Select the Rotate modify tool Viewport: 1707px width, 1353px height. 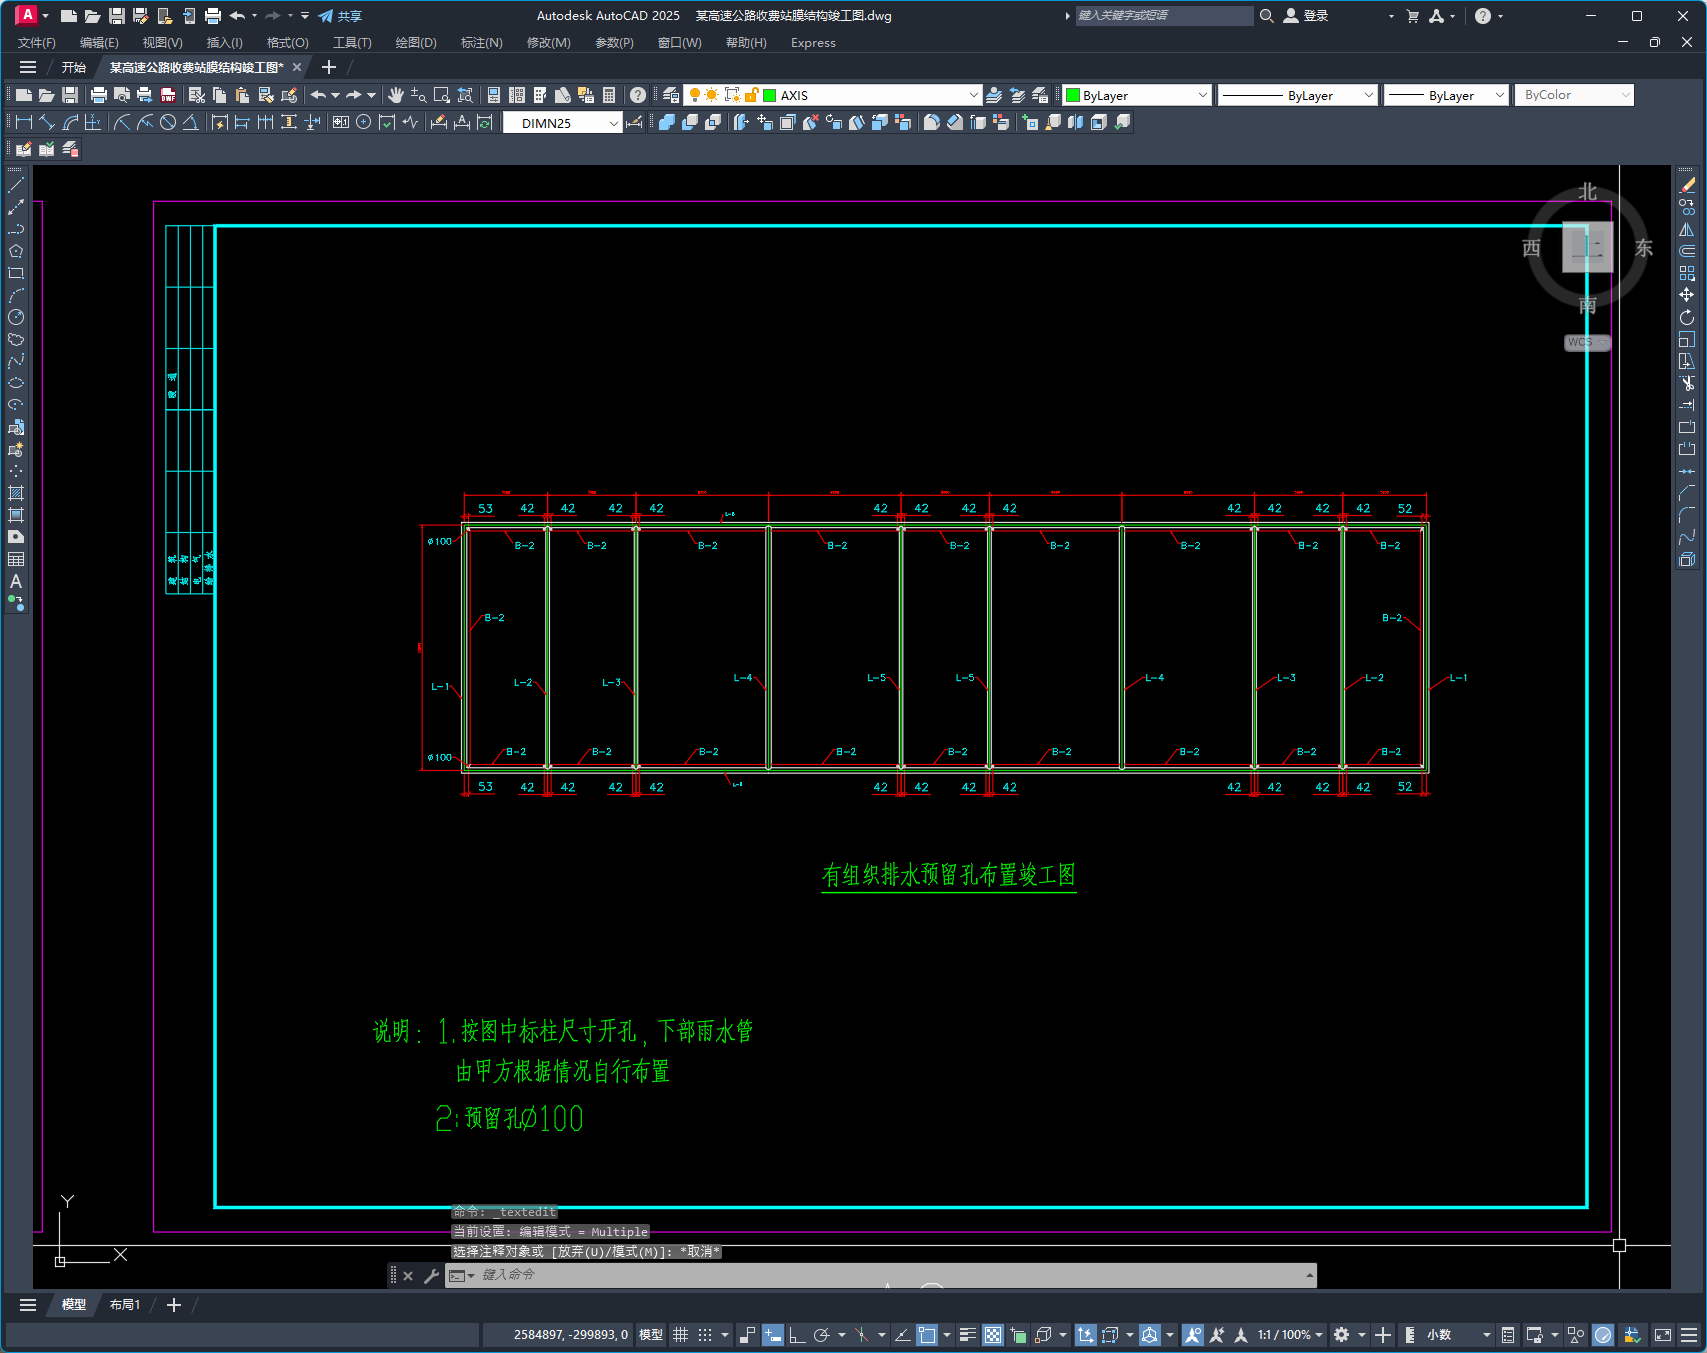tap(1687, 317)
